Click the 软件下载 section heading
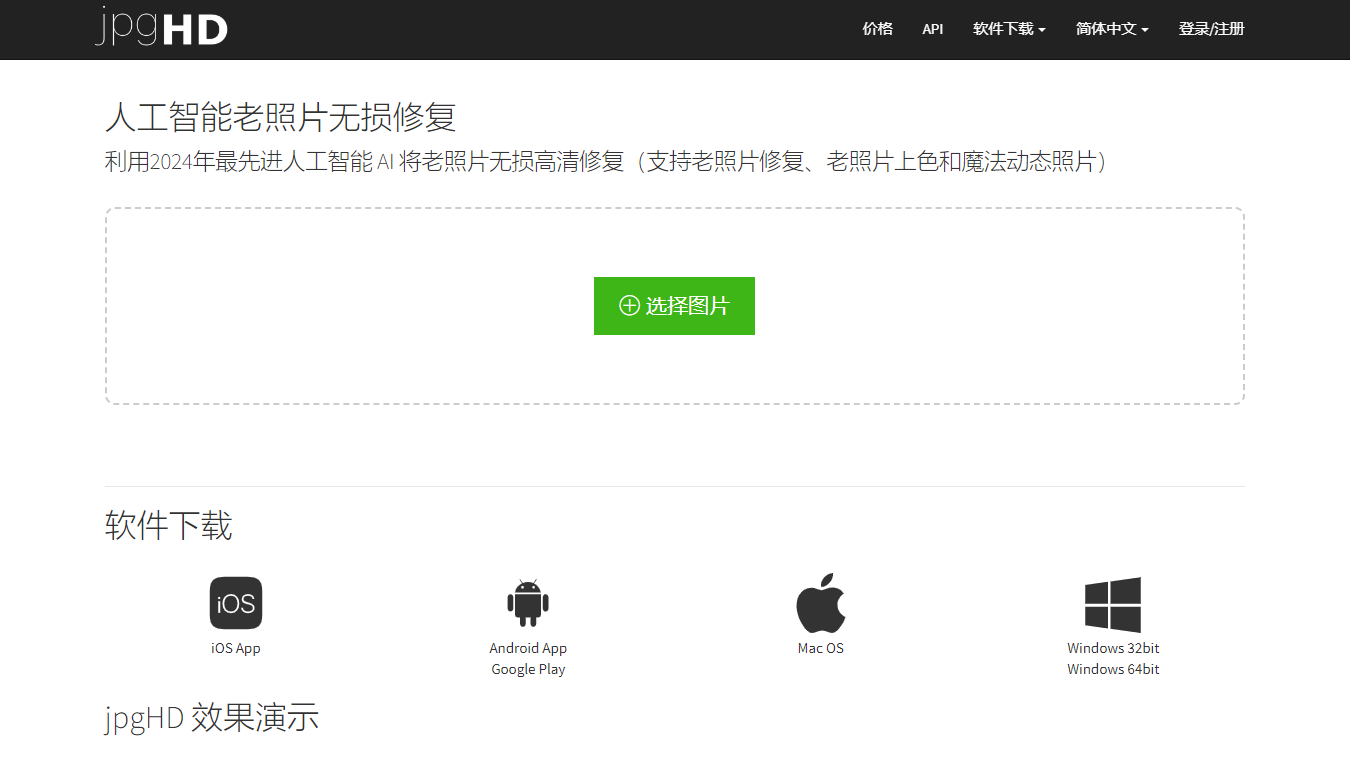This screenshot has height=762, width=1350. point(169,525)
